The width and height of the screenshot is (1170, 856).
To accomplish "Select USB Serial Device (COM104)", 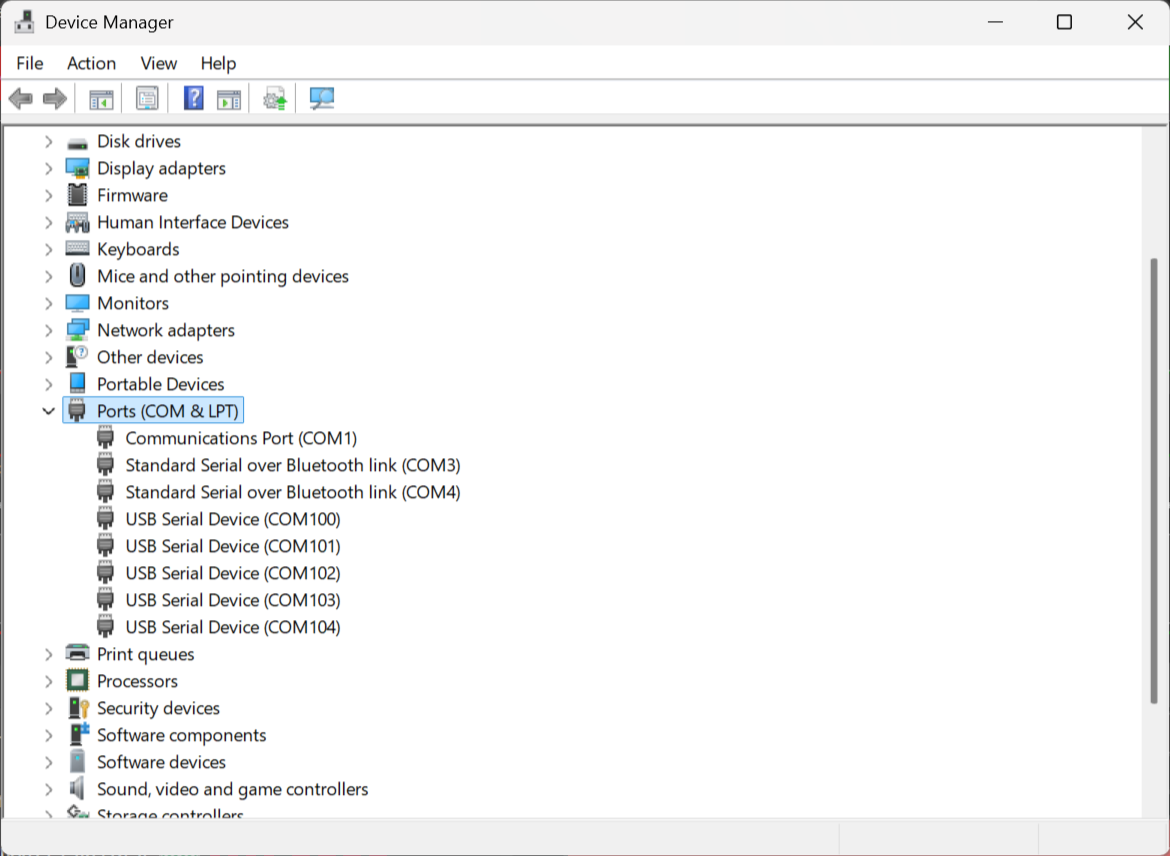I will (x=233, y=626).
